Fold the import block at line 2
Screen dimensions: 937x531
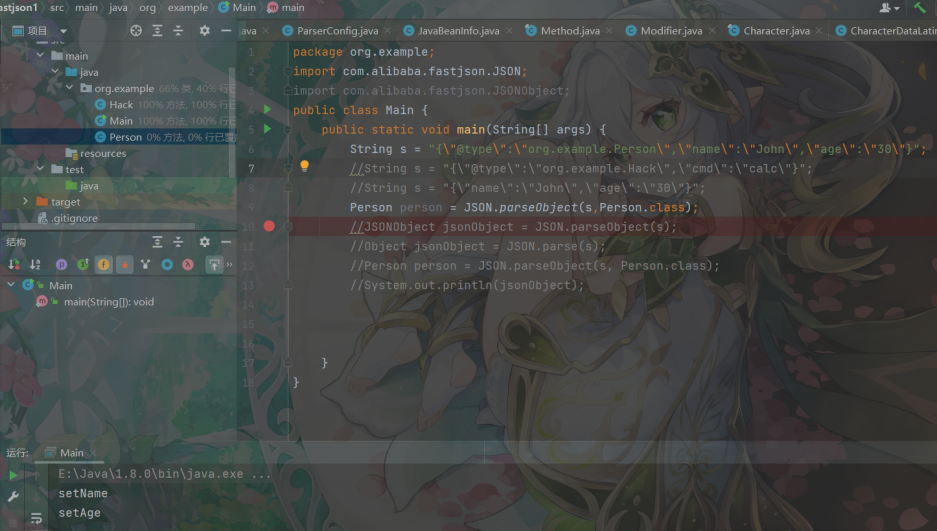(x=287, y=71)
